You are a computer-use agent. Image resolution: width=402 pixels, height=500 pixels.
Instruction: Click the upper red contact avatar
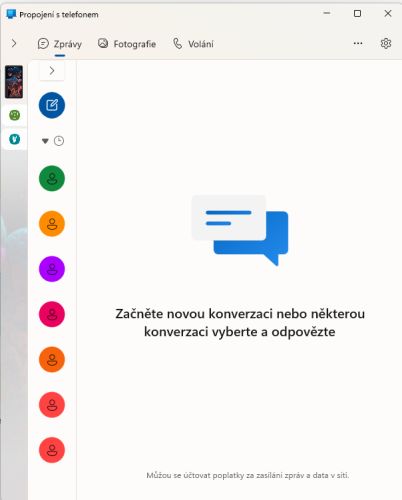[x=52, y=405]
